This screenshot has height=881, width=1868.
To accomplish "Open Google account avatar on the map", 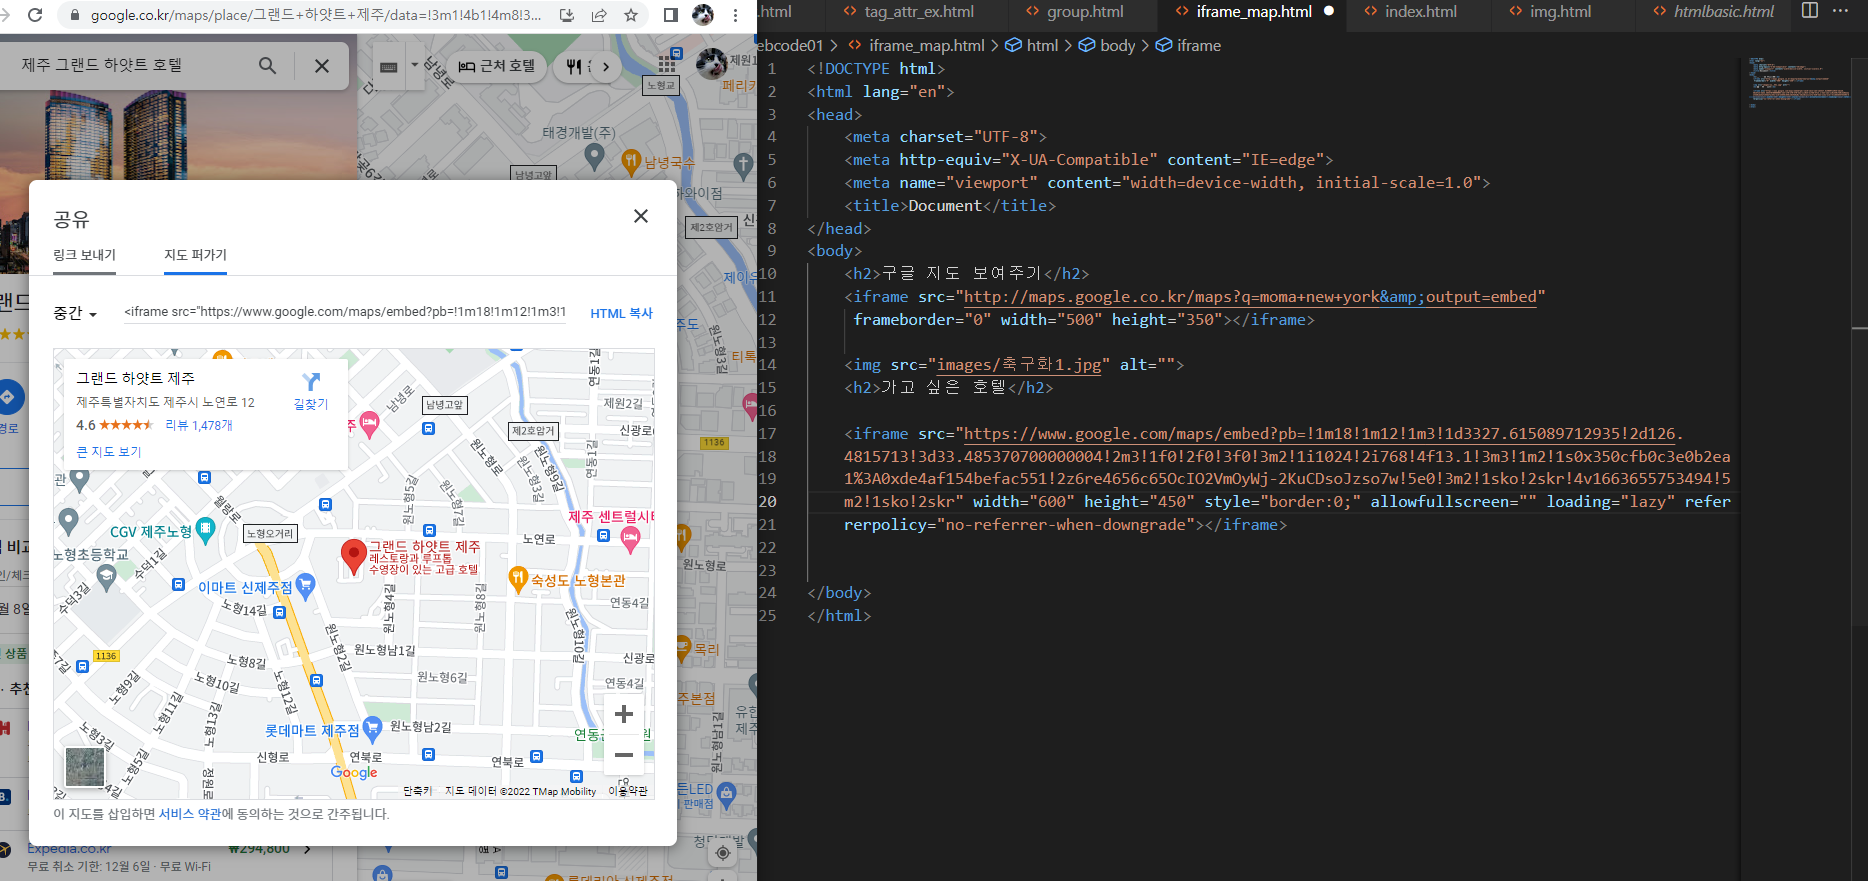I will click(711, 64).
